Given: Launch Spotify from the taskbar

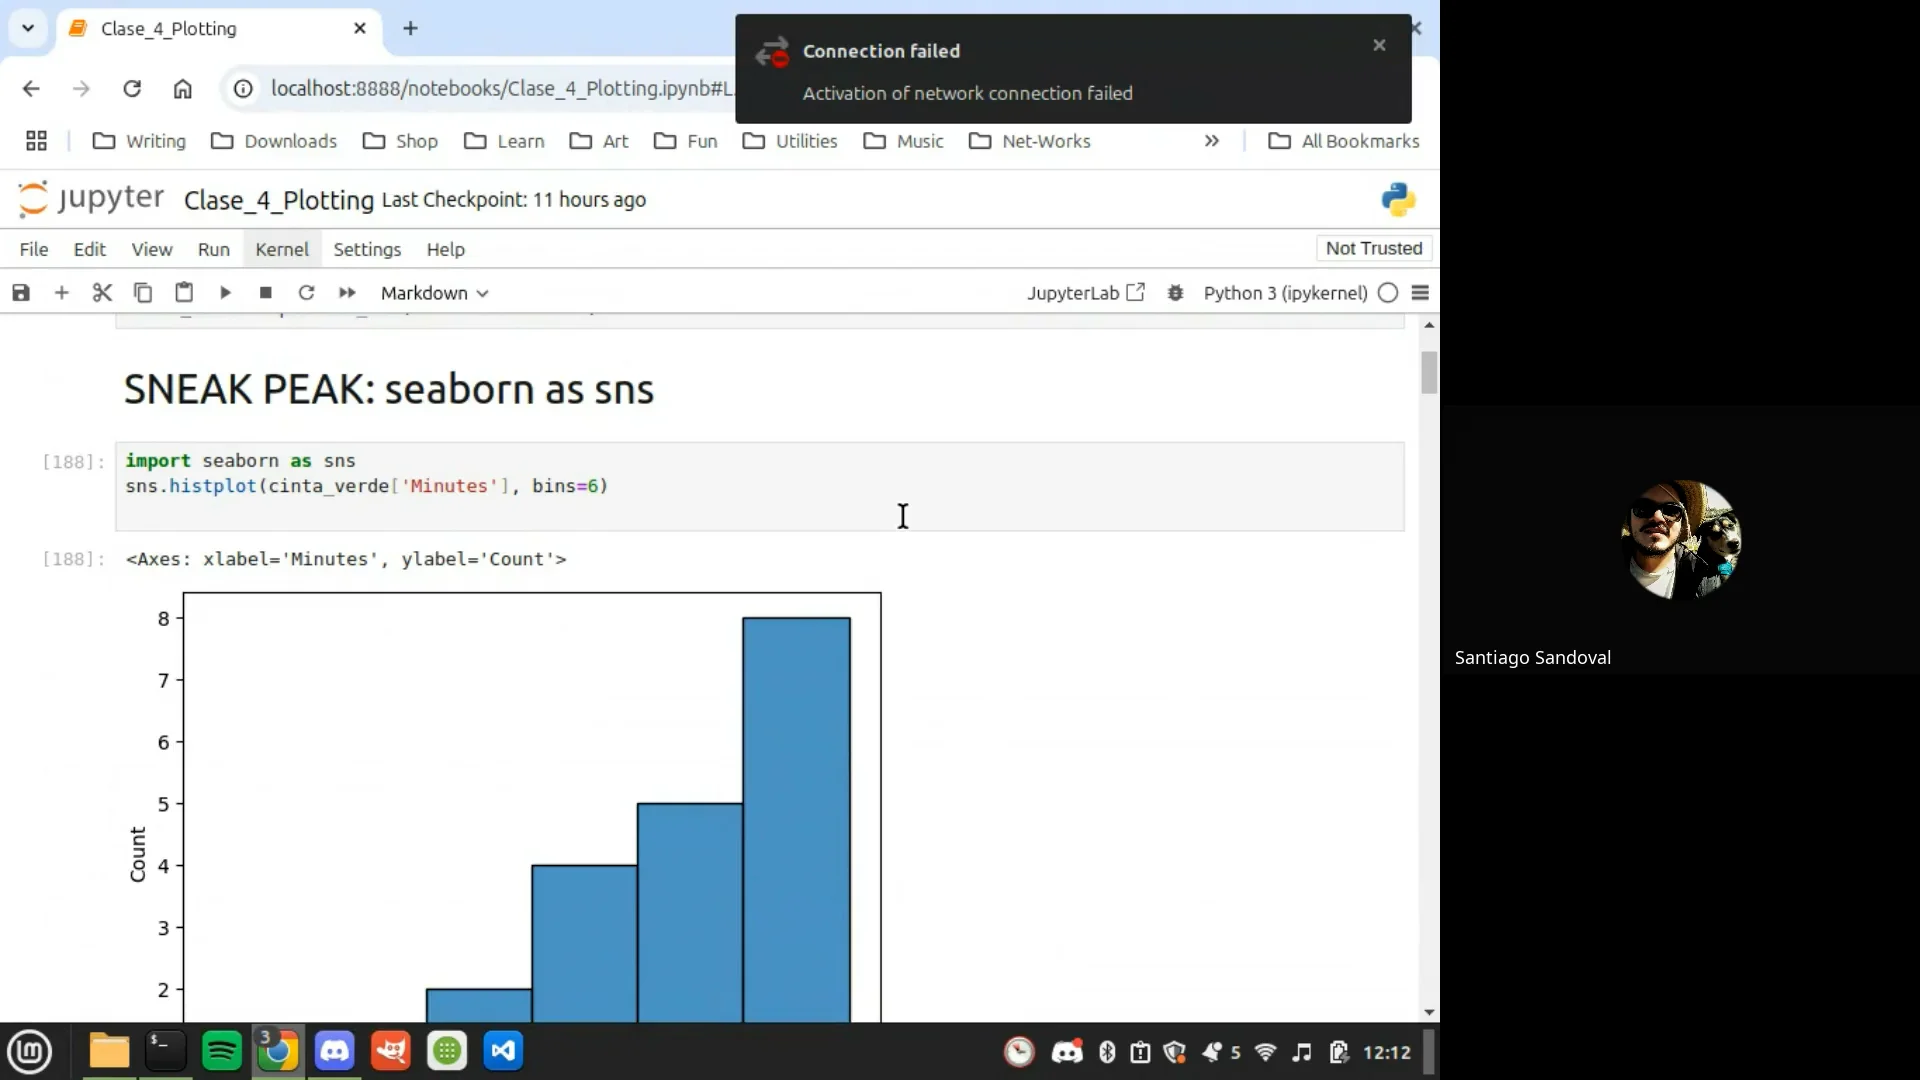Looking at the screenshot, I should pyautogui.click(x=221, y=1051).
